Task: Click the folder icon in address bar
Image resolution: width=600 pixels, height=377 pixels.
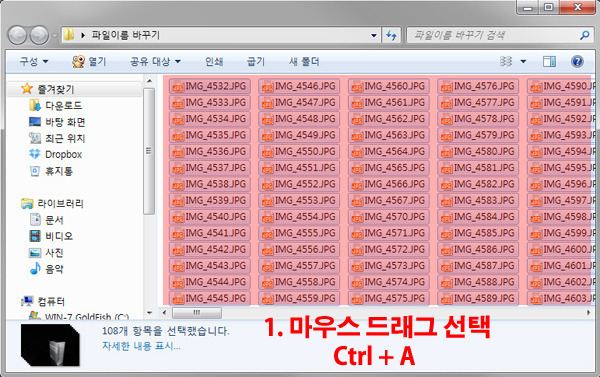Action: pyautogui.click(x=68, y=35)
